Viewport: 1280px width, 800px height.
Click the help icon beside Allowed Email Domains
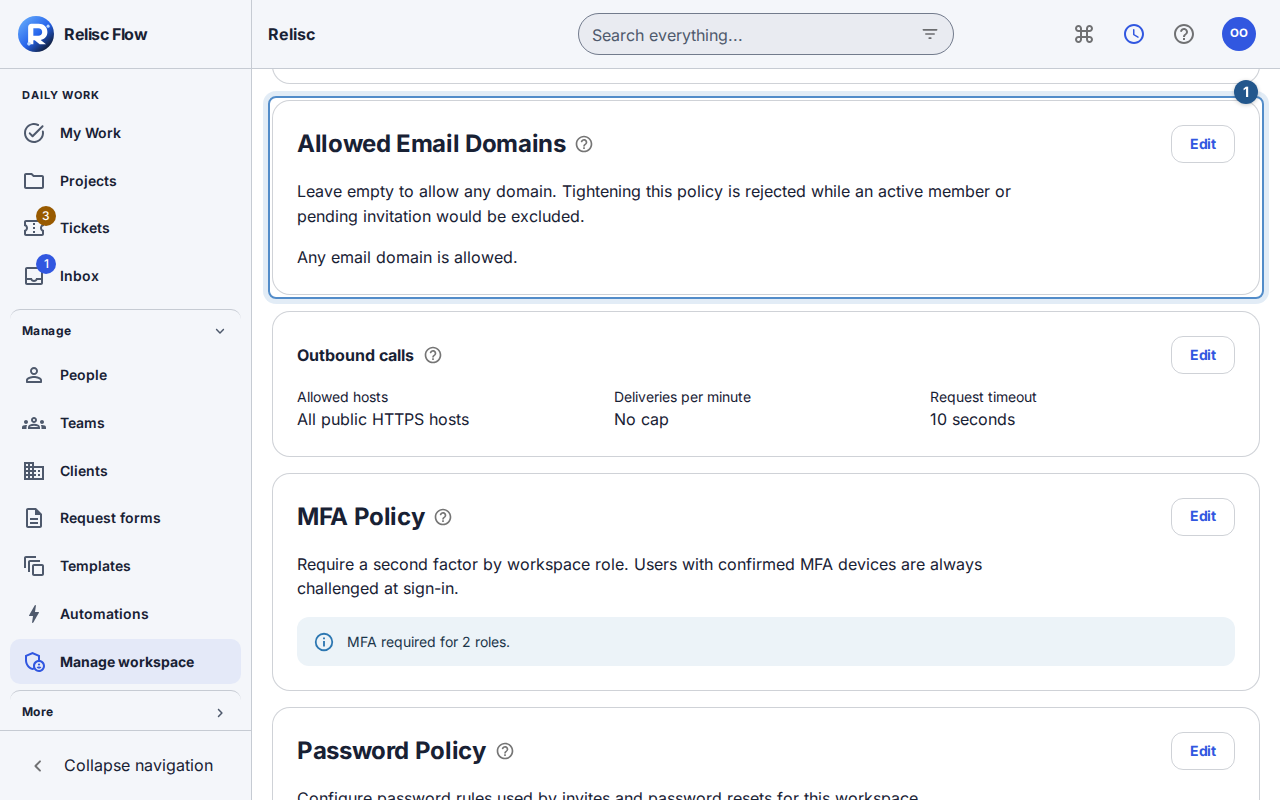pos(584,144)
